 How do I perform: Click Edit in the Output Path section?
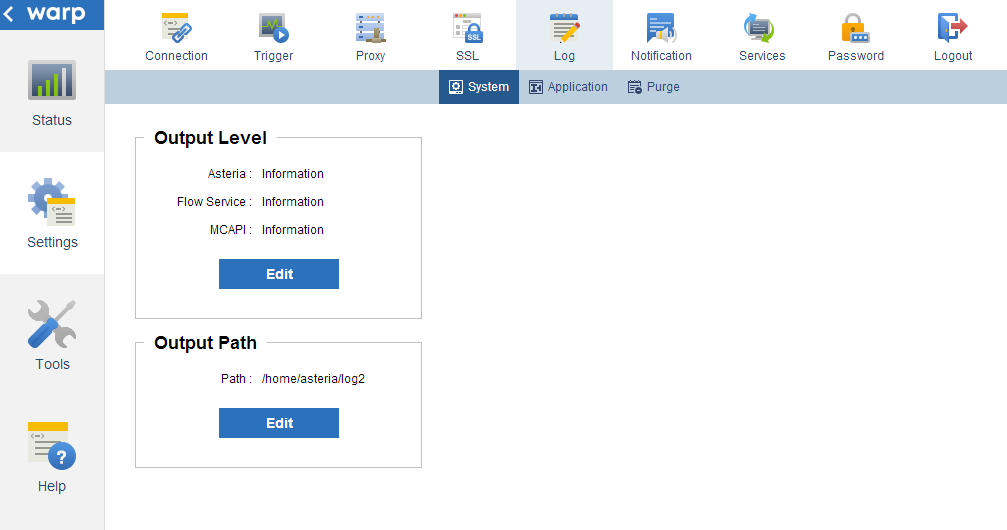click(279, 423)
